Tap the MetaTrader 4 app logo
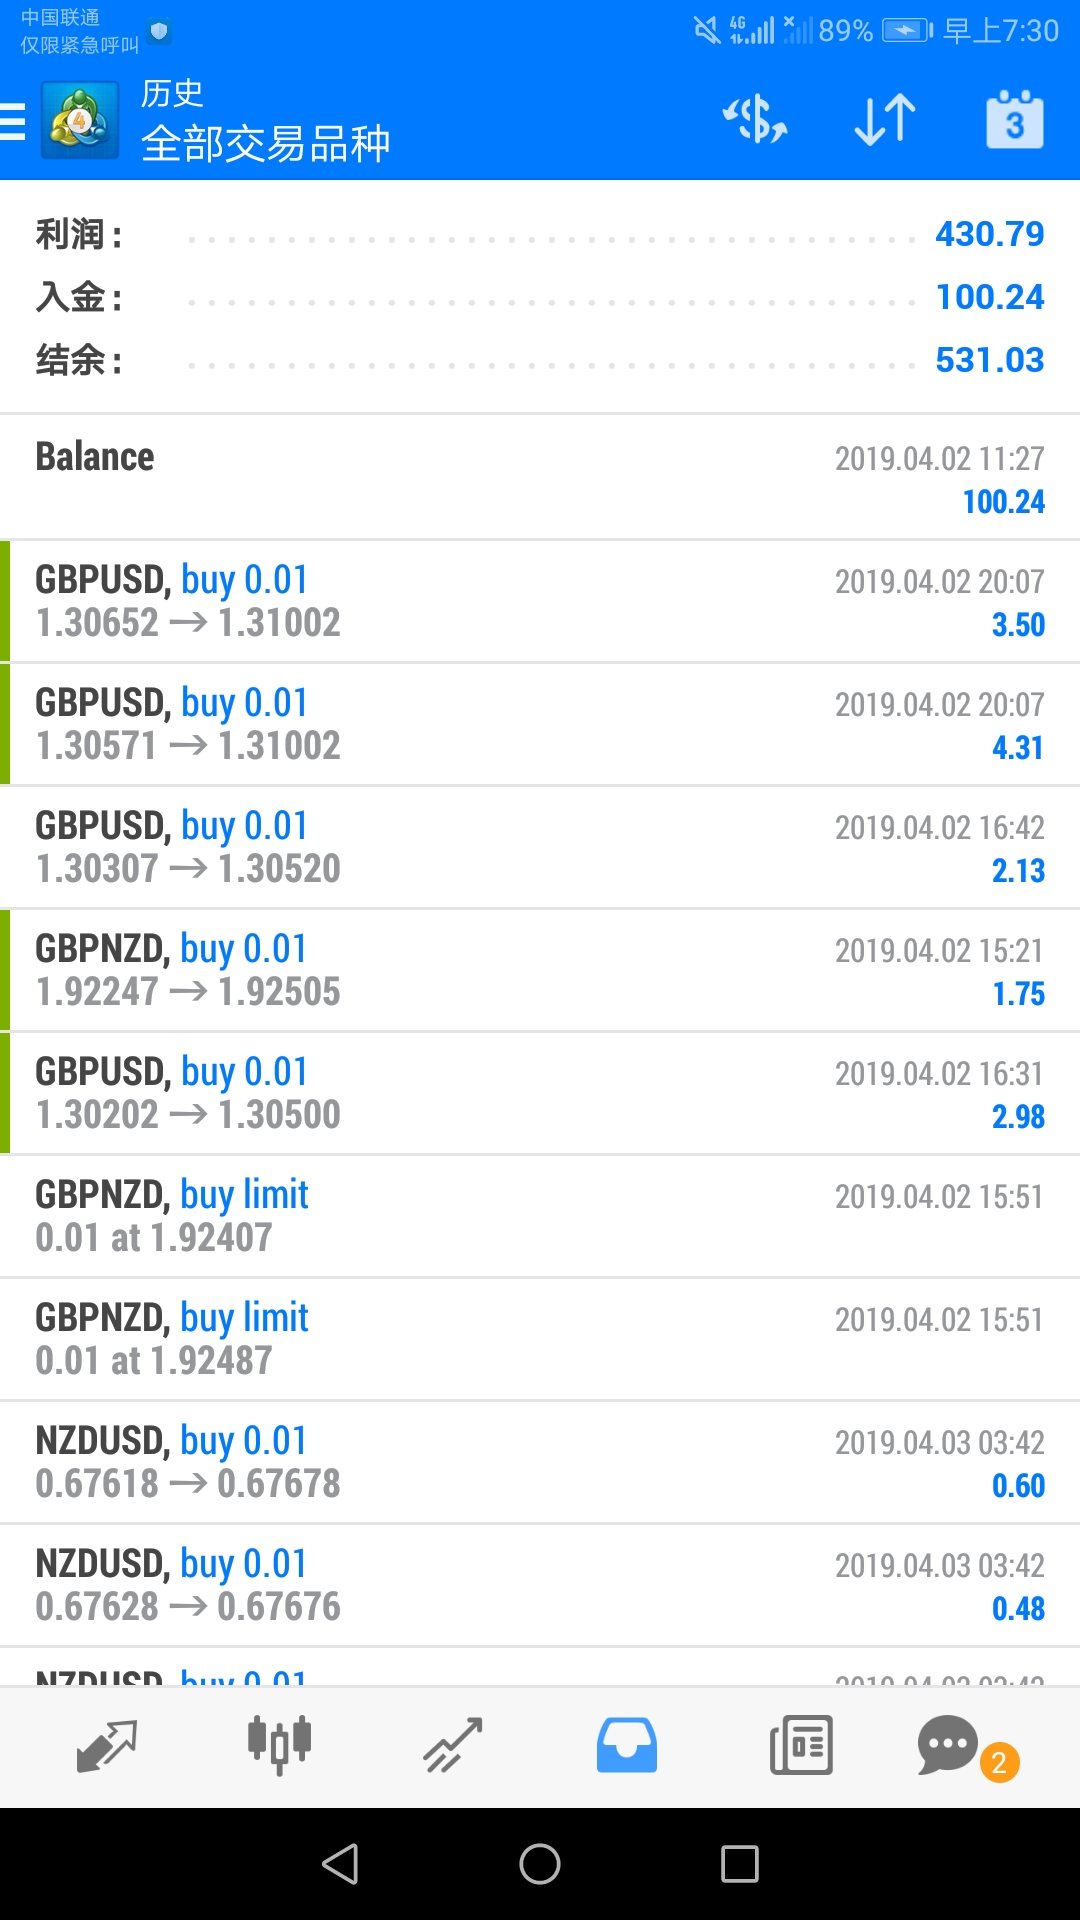This screenshot has height=1920, width=1080. 80,121
